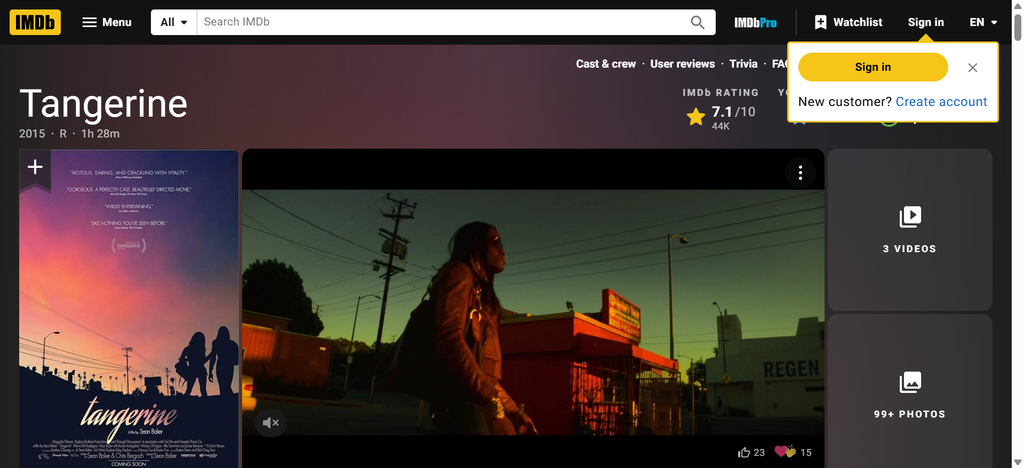Open the Watchlist bookmark button
The height and width of the screenshot is (468, 1024).
[x=848, y=22]
